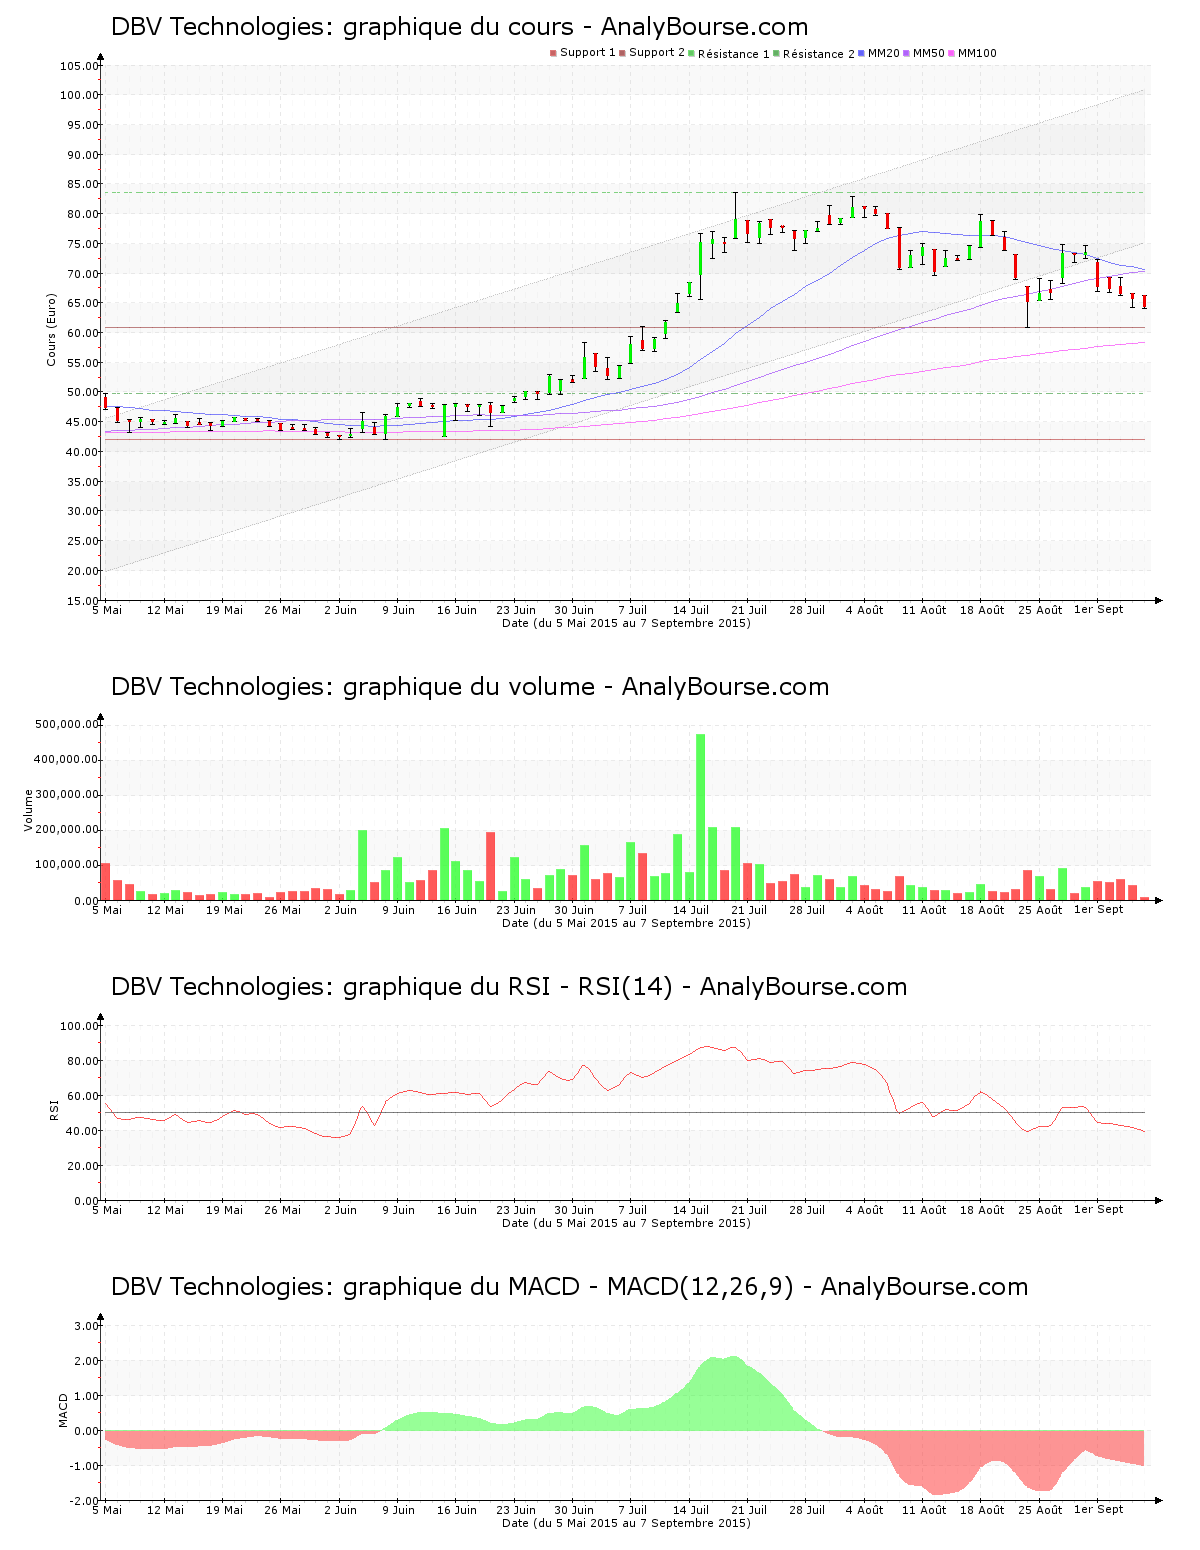Click '14 Juil' date under the price chart

690,610
